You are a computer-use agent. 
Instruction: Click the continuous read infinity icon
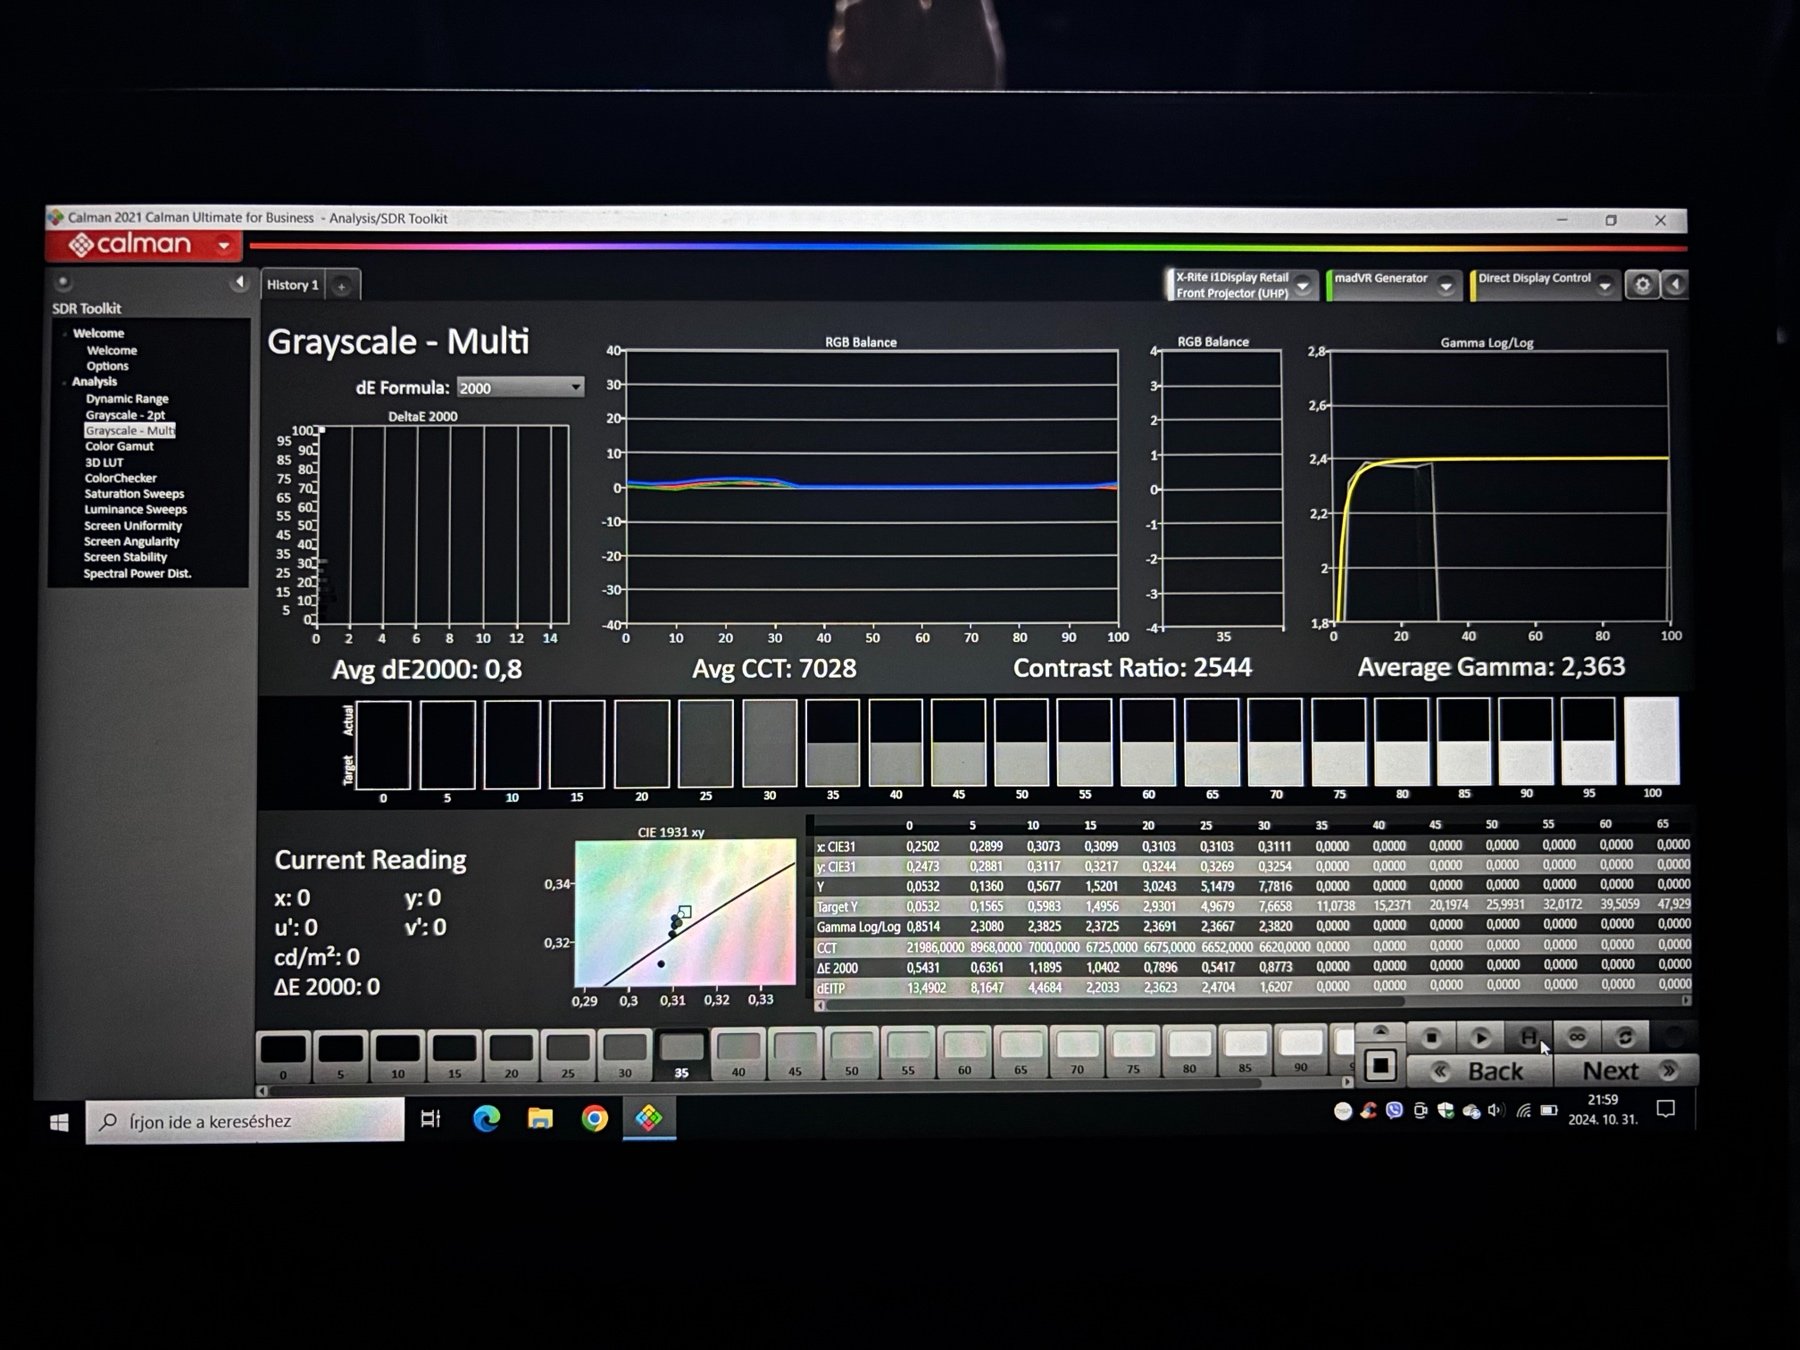(x=1577, y=1037)
